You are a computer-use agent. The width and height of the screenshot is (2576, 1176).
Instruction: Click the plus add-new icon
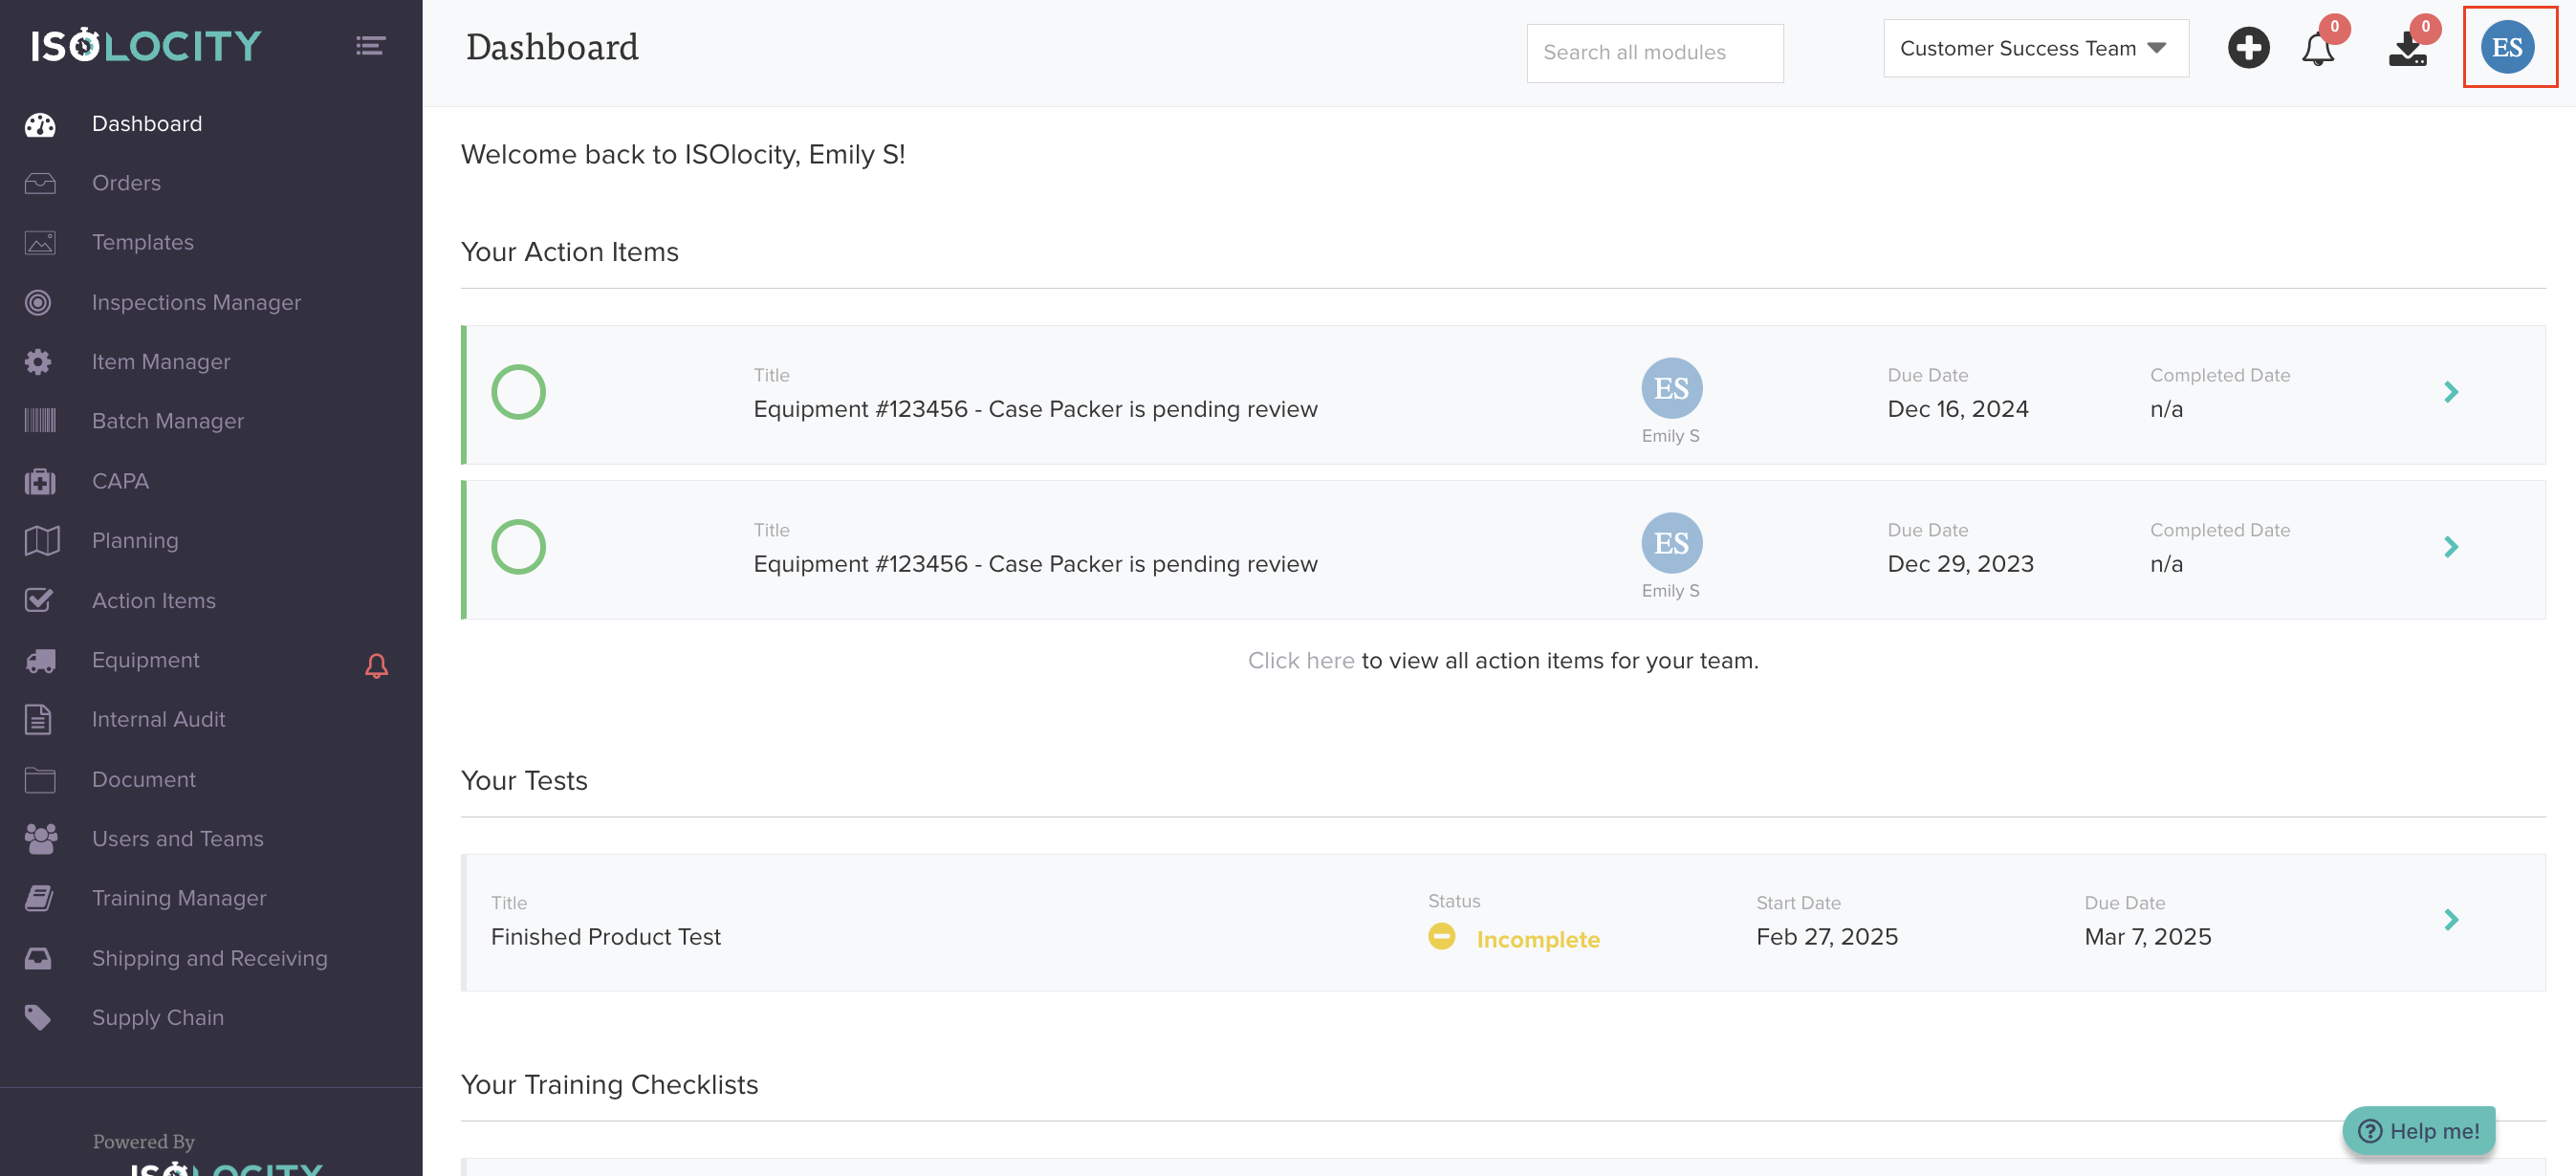(2248, 48)
